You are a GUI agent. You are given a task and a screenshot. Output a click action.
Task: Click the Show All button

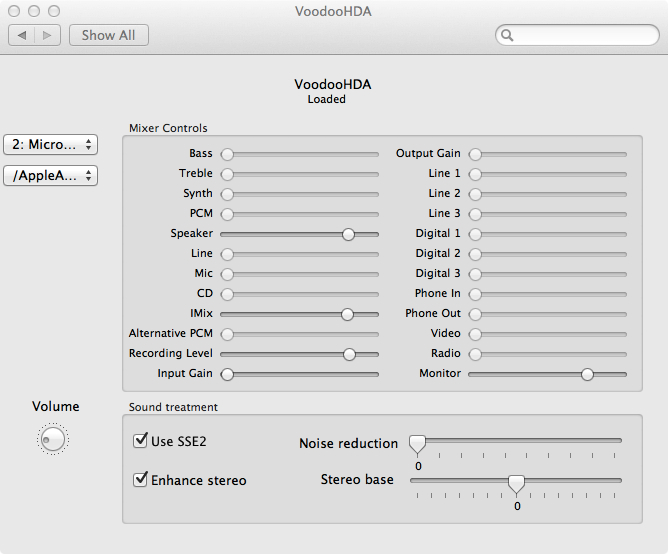[109, 35]
